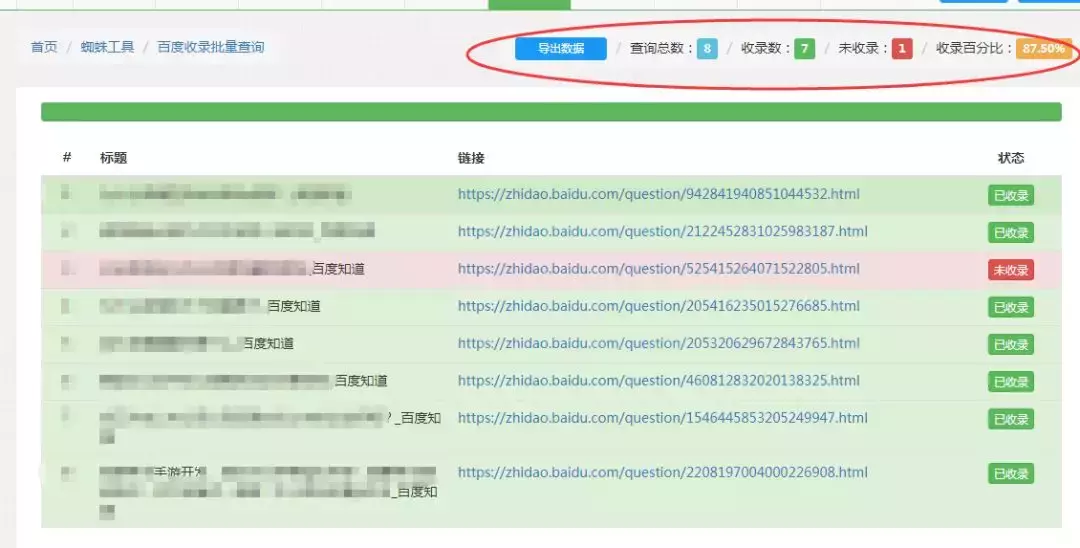Viewport: 1080px width, 548px height.
Task: Open link ending 2208197004000226908.html
Action: click(x=663, y=472)
